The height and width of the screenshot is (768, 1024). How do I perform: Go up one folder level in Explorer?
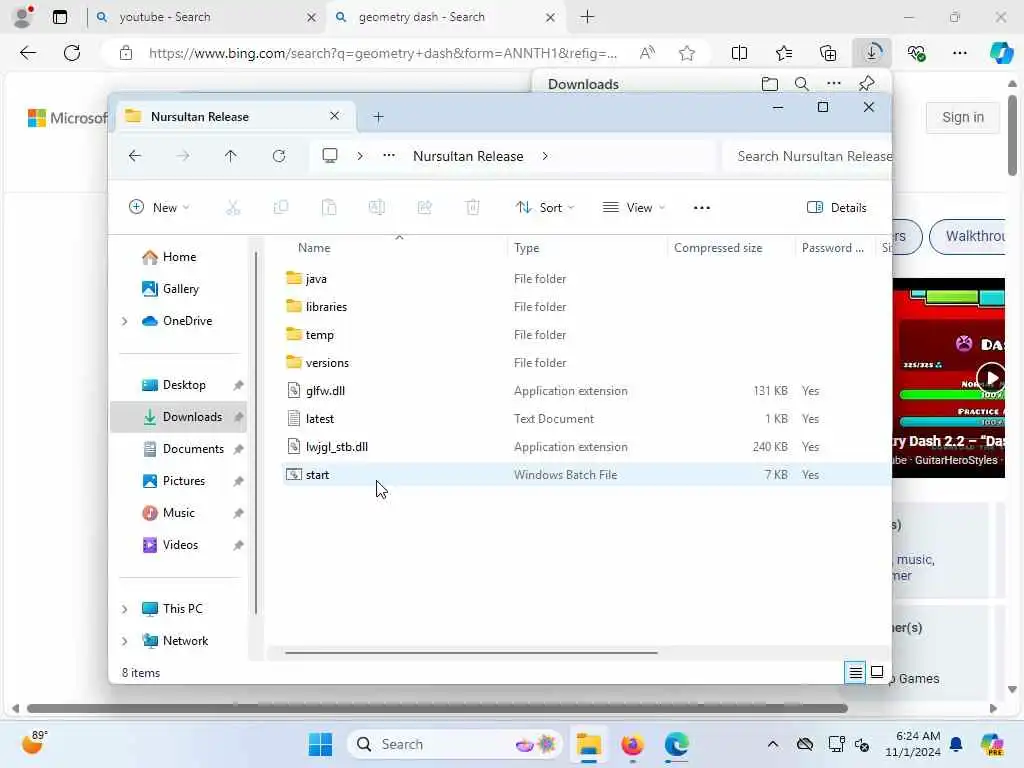click(231, 156)
